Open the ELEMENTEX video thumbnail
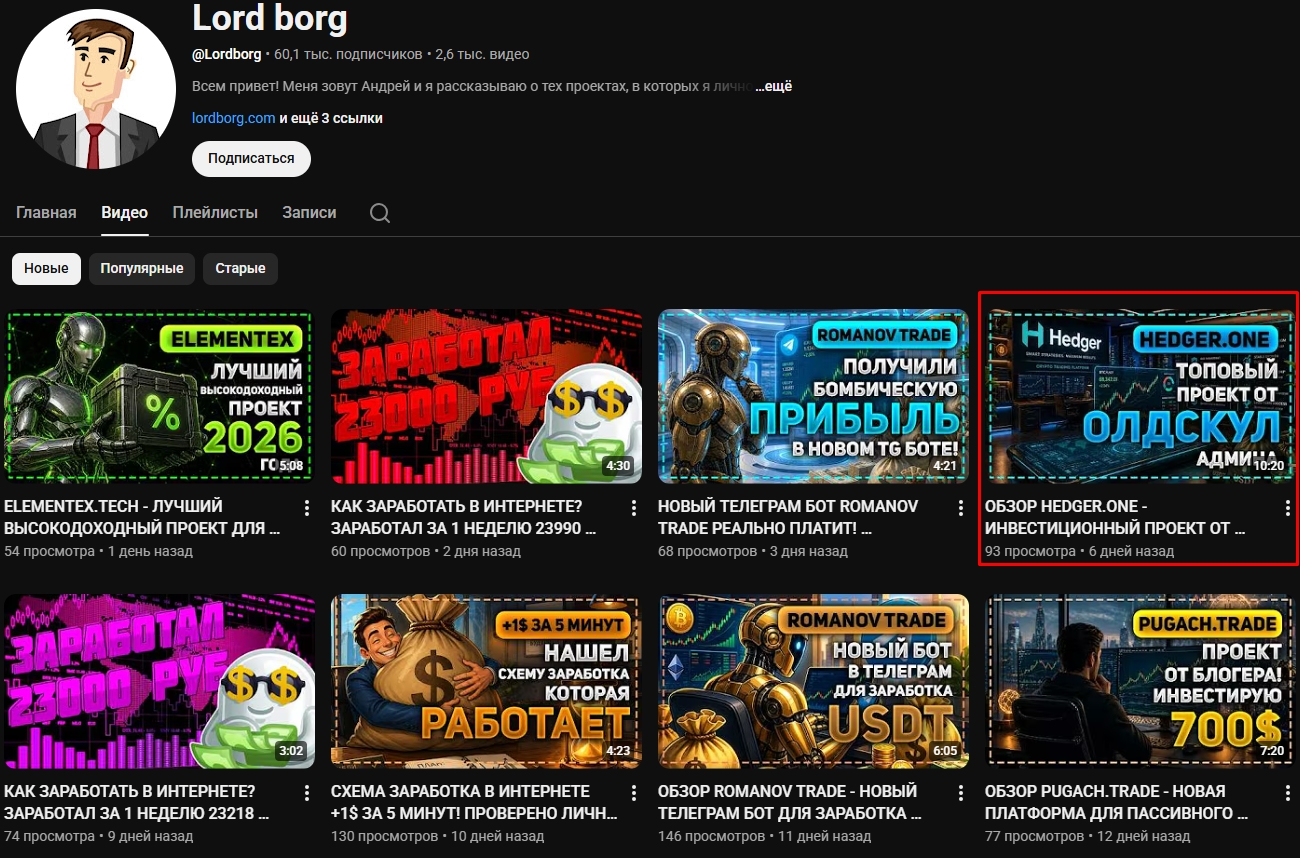The height and width of the screenshot is (858, 1300). tap(158, 396)
